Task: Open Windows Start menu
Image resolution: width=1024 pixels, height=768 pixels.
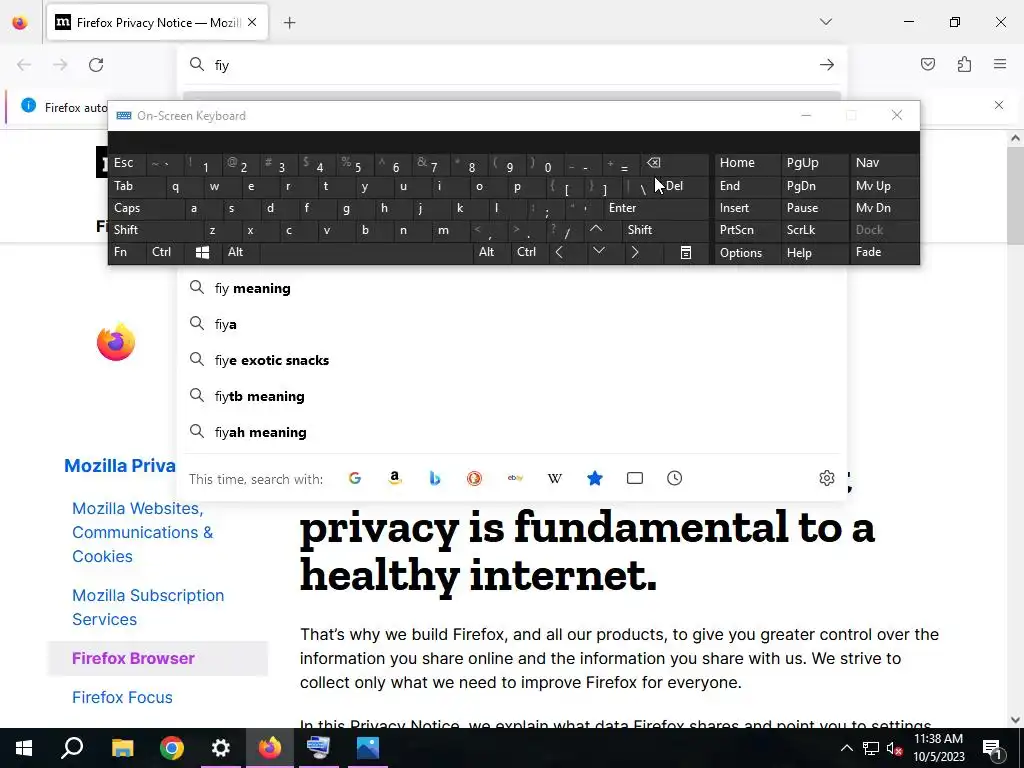Action: (x=24, y=748)
